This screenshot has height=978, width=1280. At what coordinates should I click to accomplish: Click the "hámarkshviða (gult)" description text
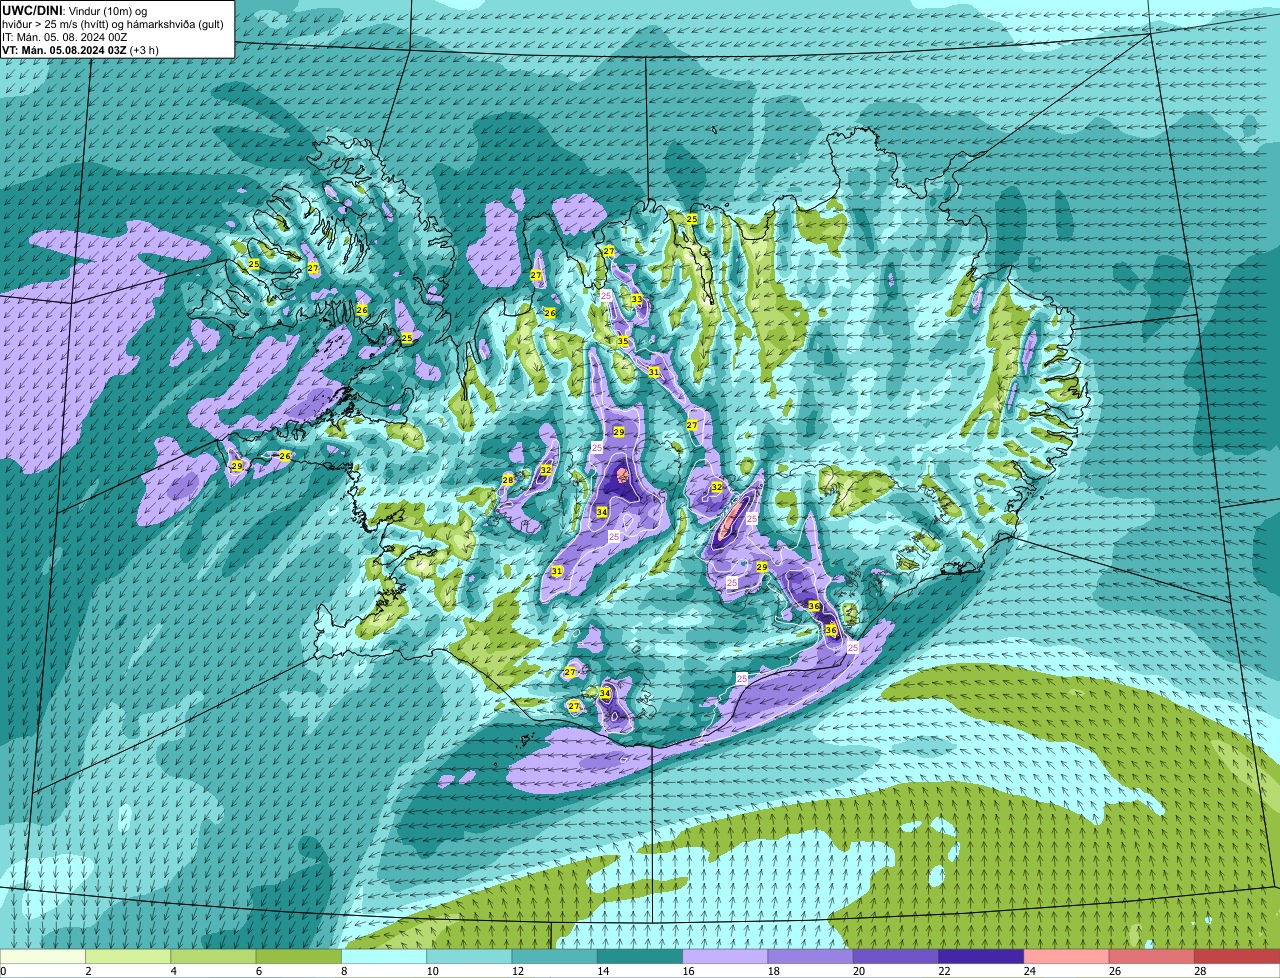click(x=176, y=24)
